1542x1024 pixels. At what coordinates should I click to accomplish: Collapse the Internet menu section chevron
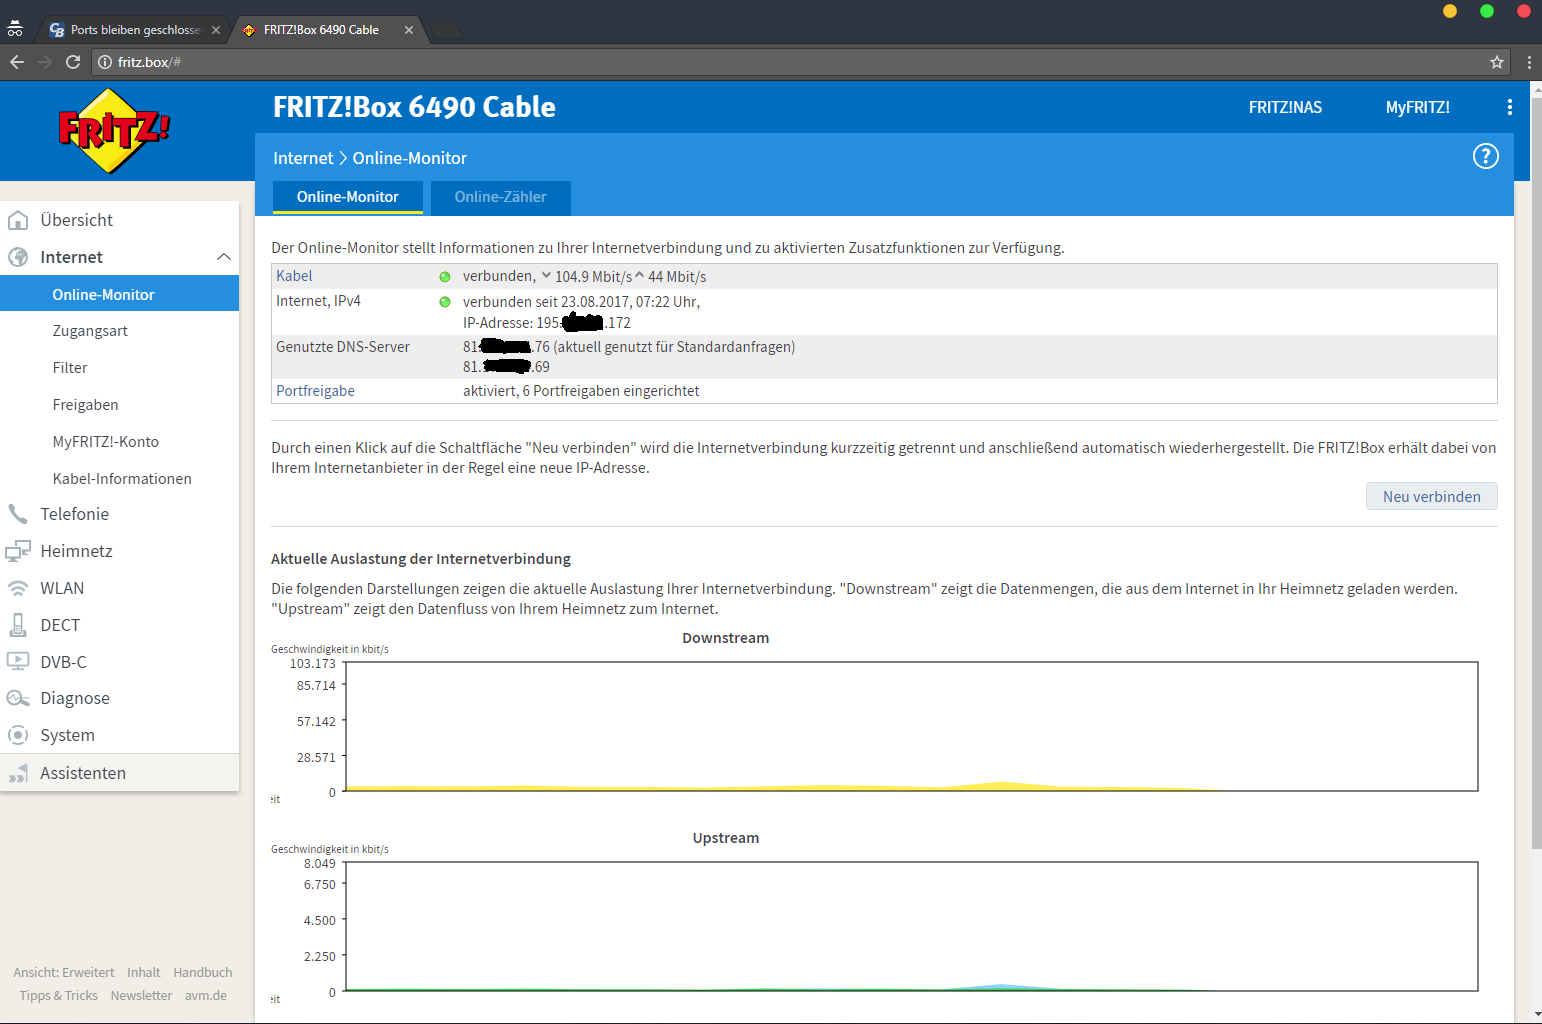pos(224,257)
